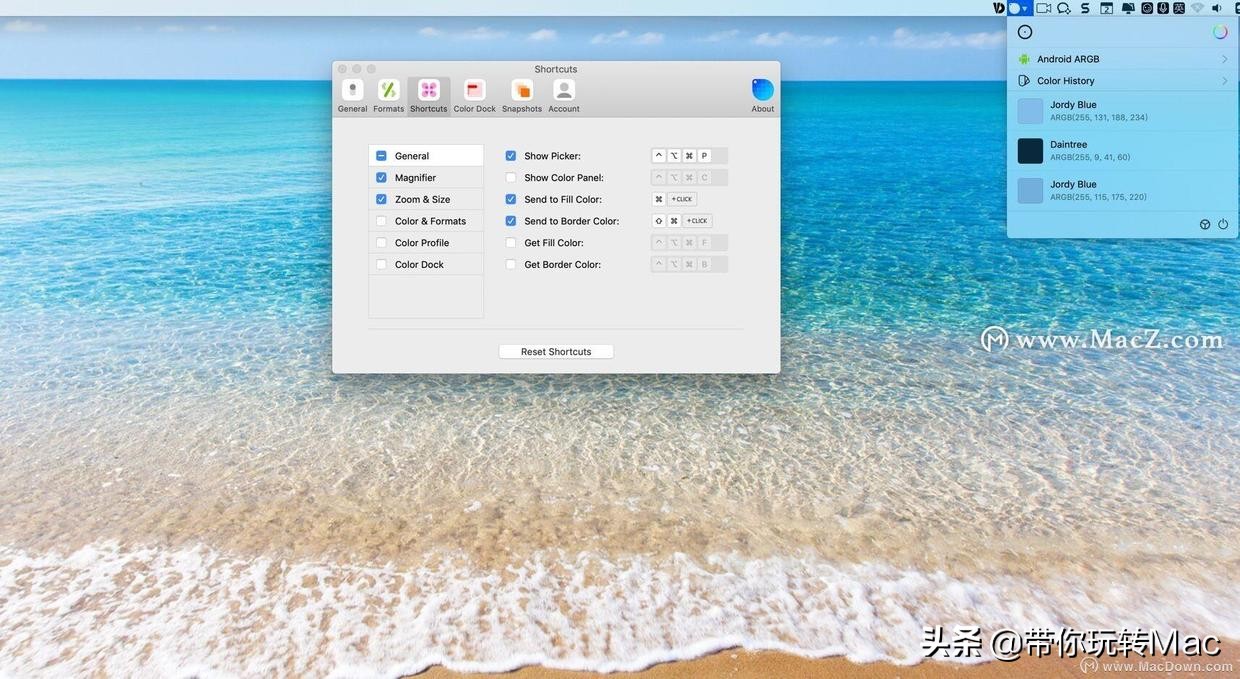Click the steering wheel icon in the popup
1240x679 pixels.
1204,224
